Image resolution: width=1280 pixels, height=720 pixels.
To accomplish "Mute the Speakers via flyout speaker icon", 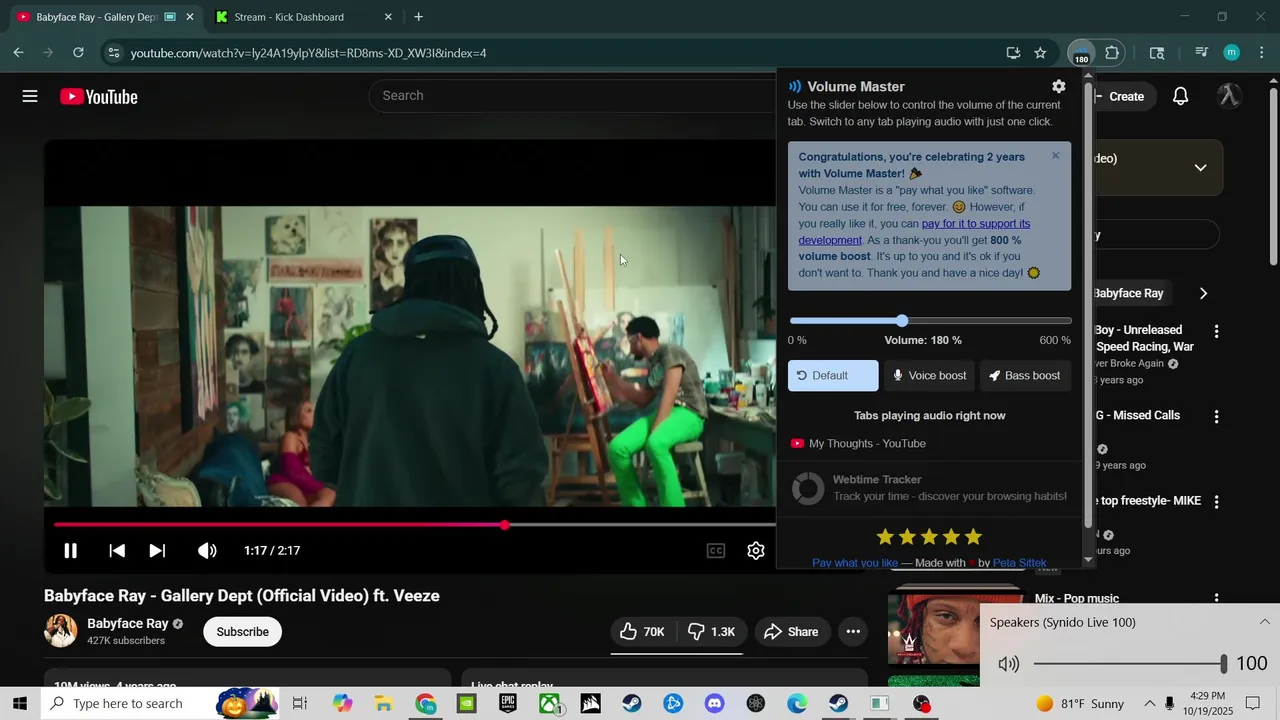I will [x=1008, y=664].
